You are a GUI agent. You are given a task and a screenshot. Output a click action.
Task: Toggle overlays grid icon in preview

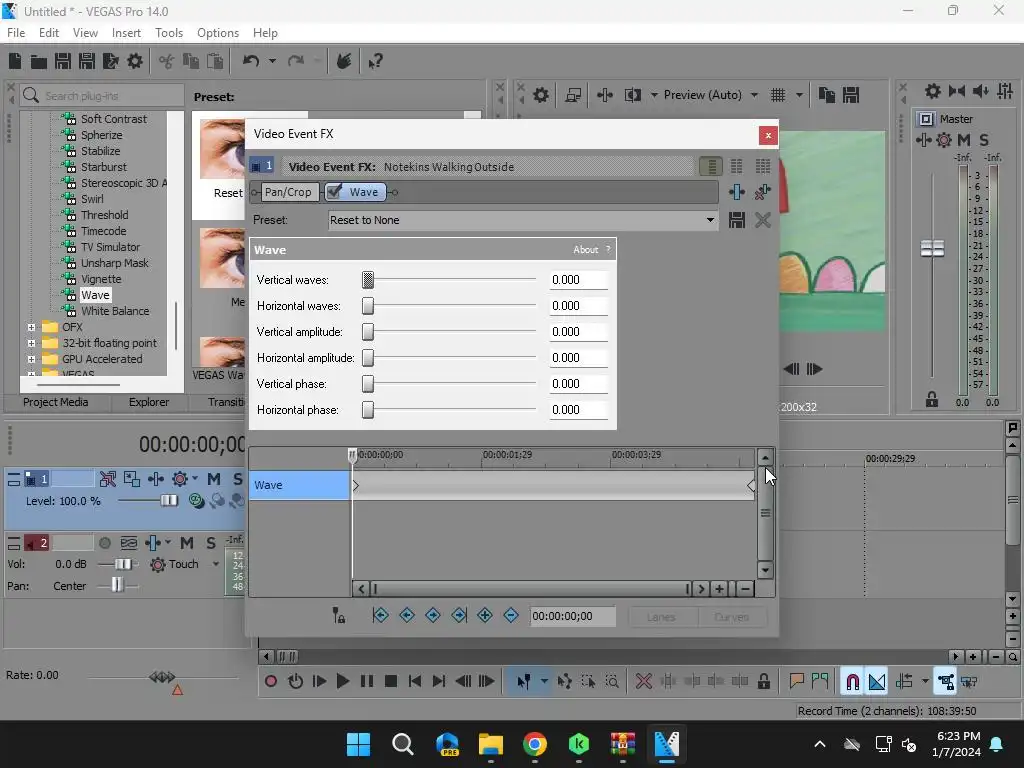(778, 95)
